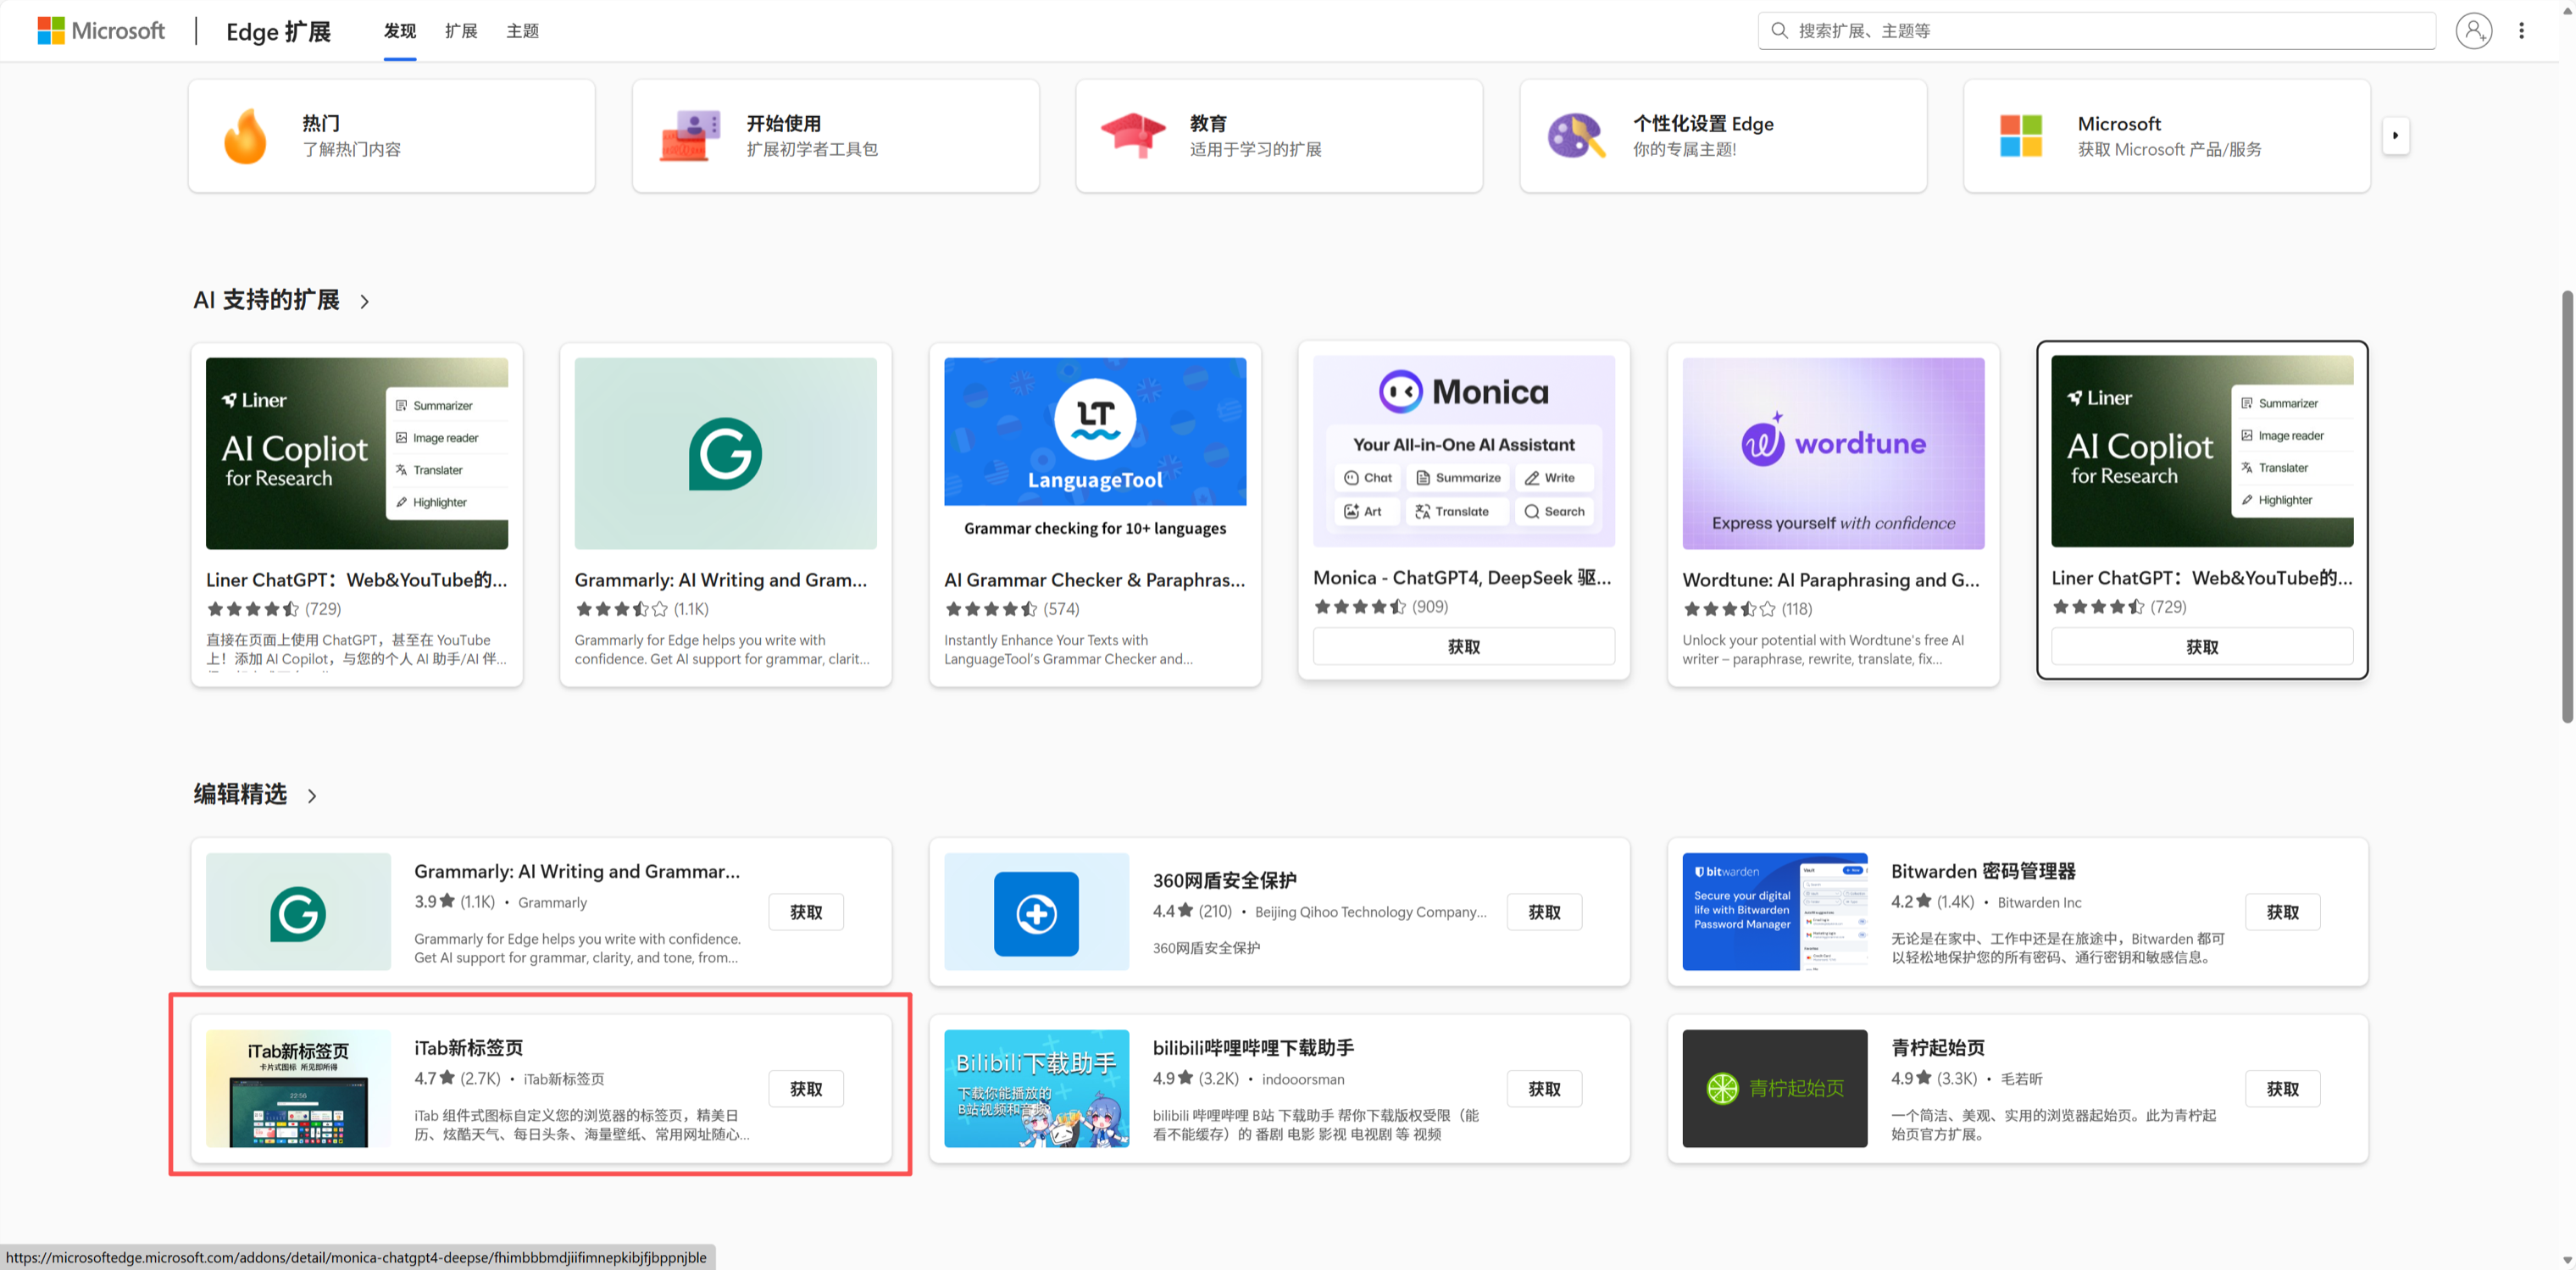The width and height of the screenshot is (2576, 1270).
Task: Switch to the 主题 tab
Action: click(522, 31)
